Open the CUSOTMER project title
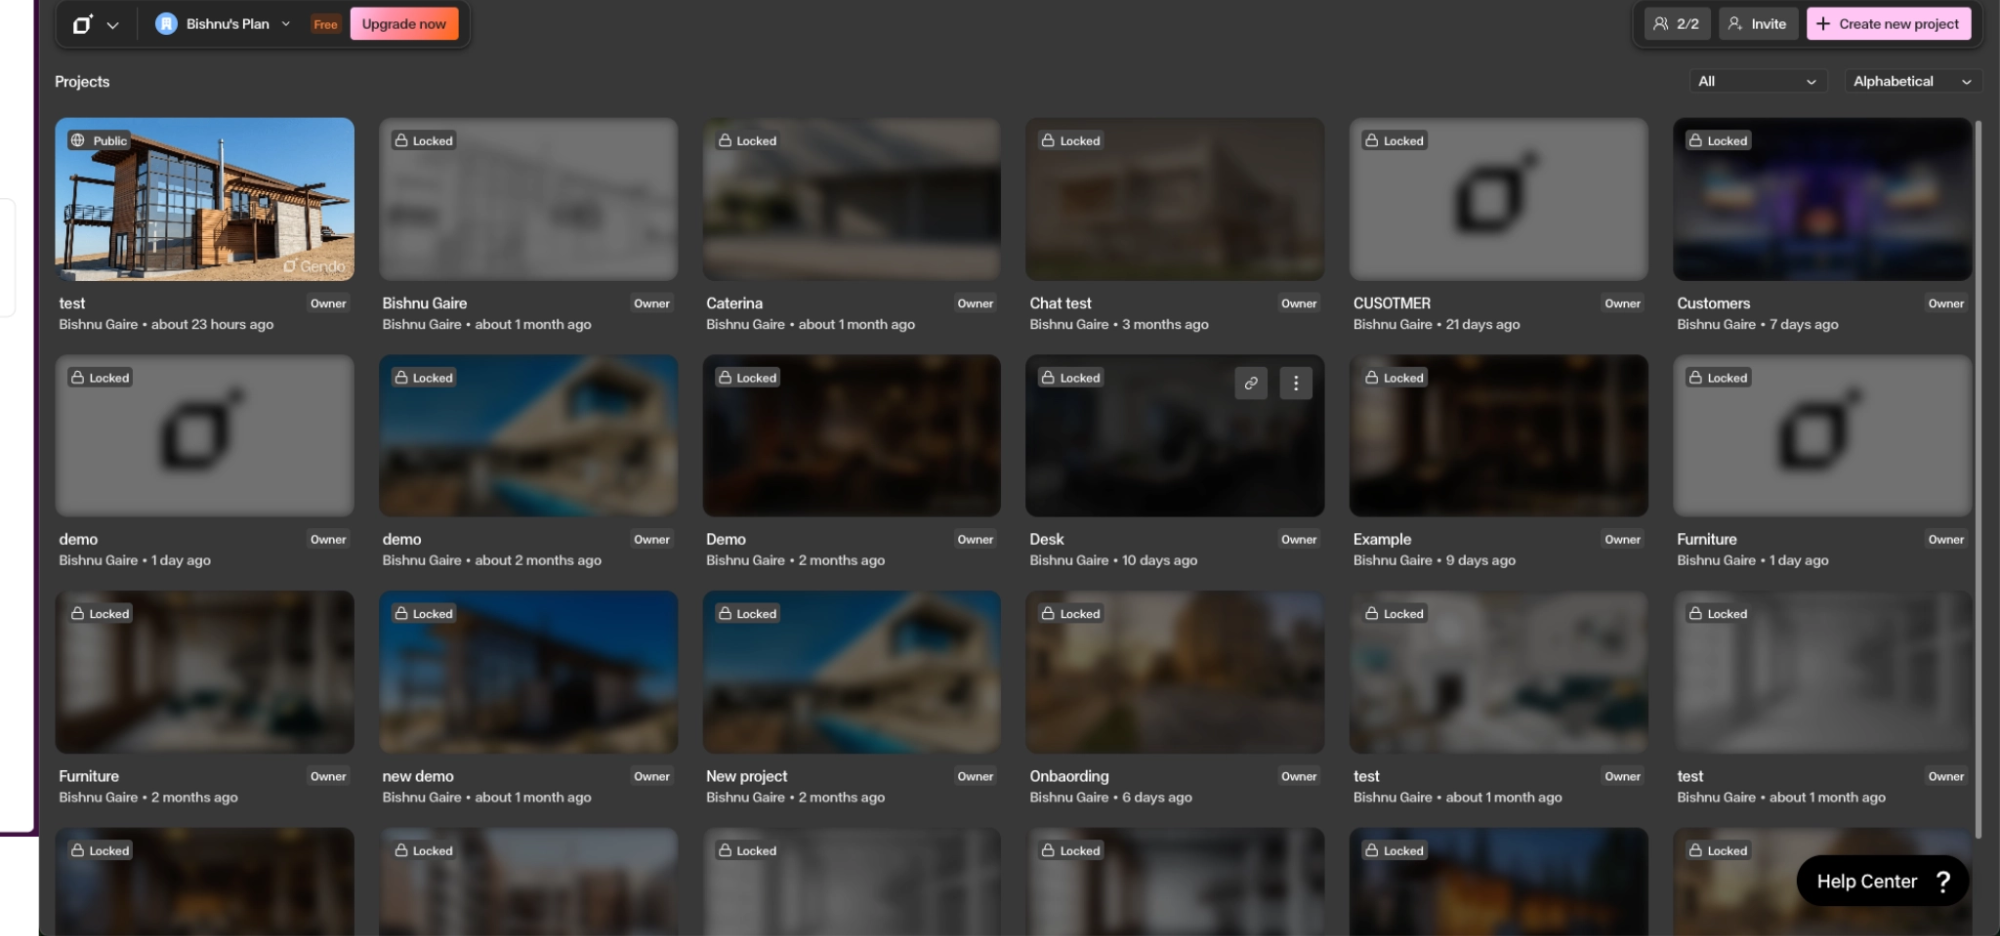Viewport: 2000px width, 936px height. [1391, 303]
